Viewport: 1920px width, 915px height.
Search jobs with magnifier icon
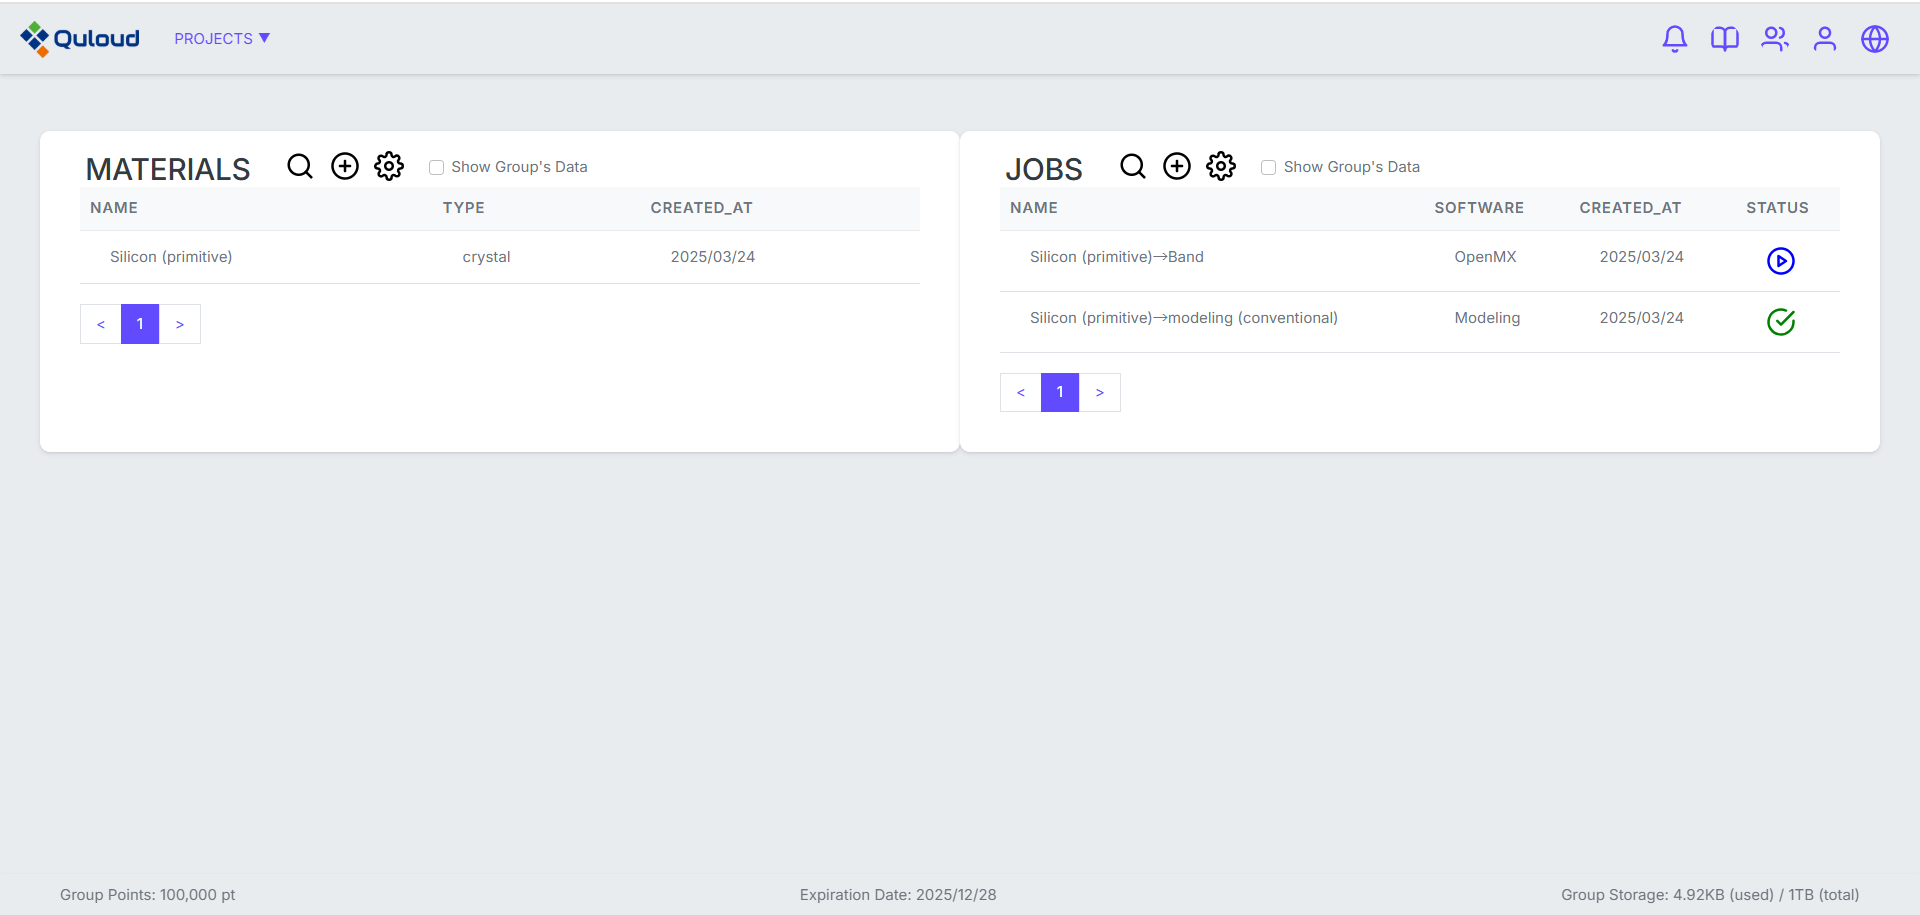coord(1133,166)
